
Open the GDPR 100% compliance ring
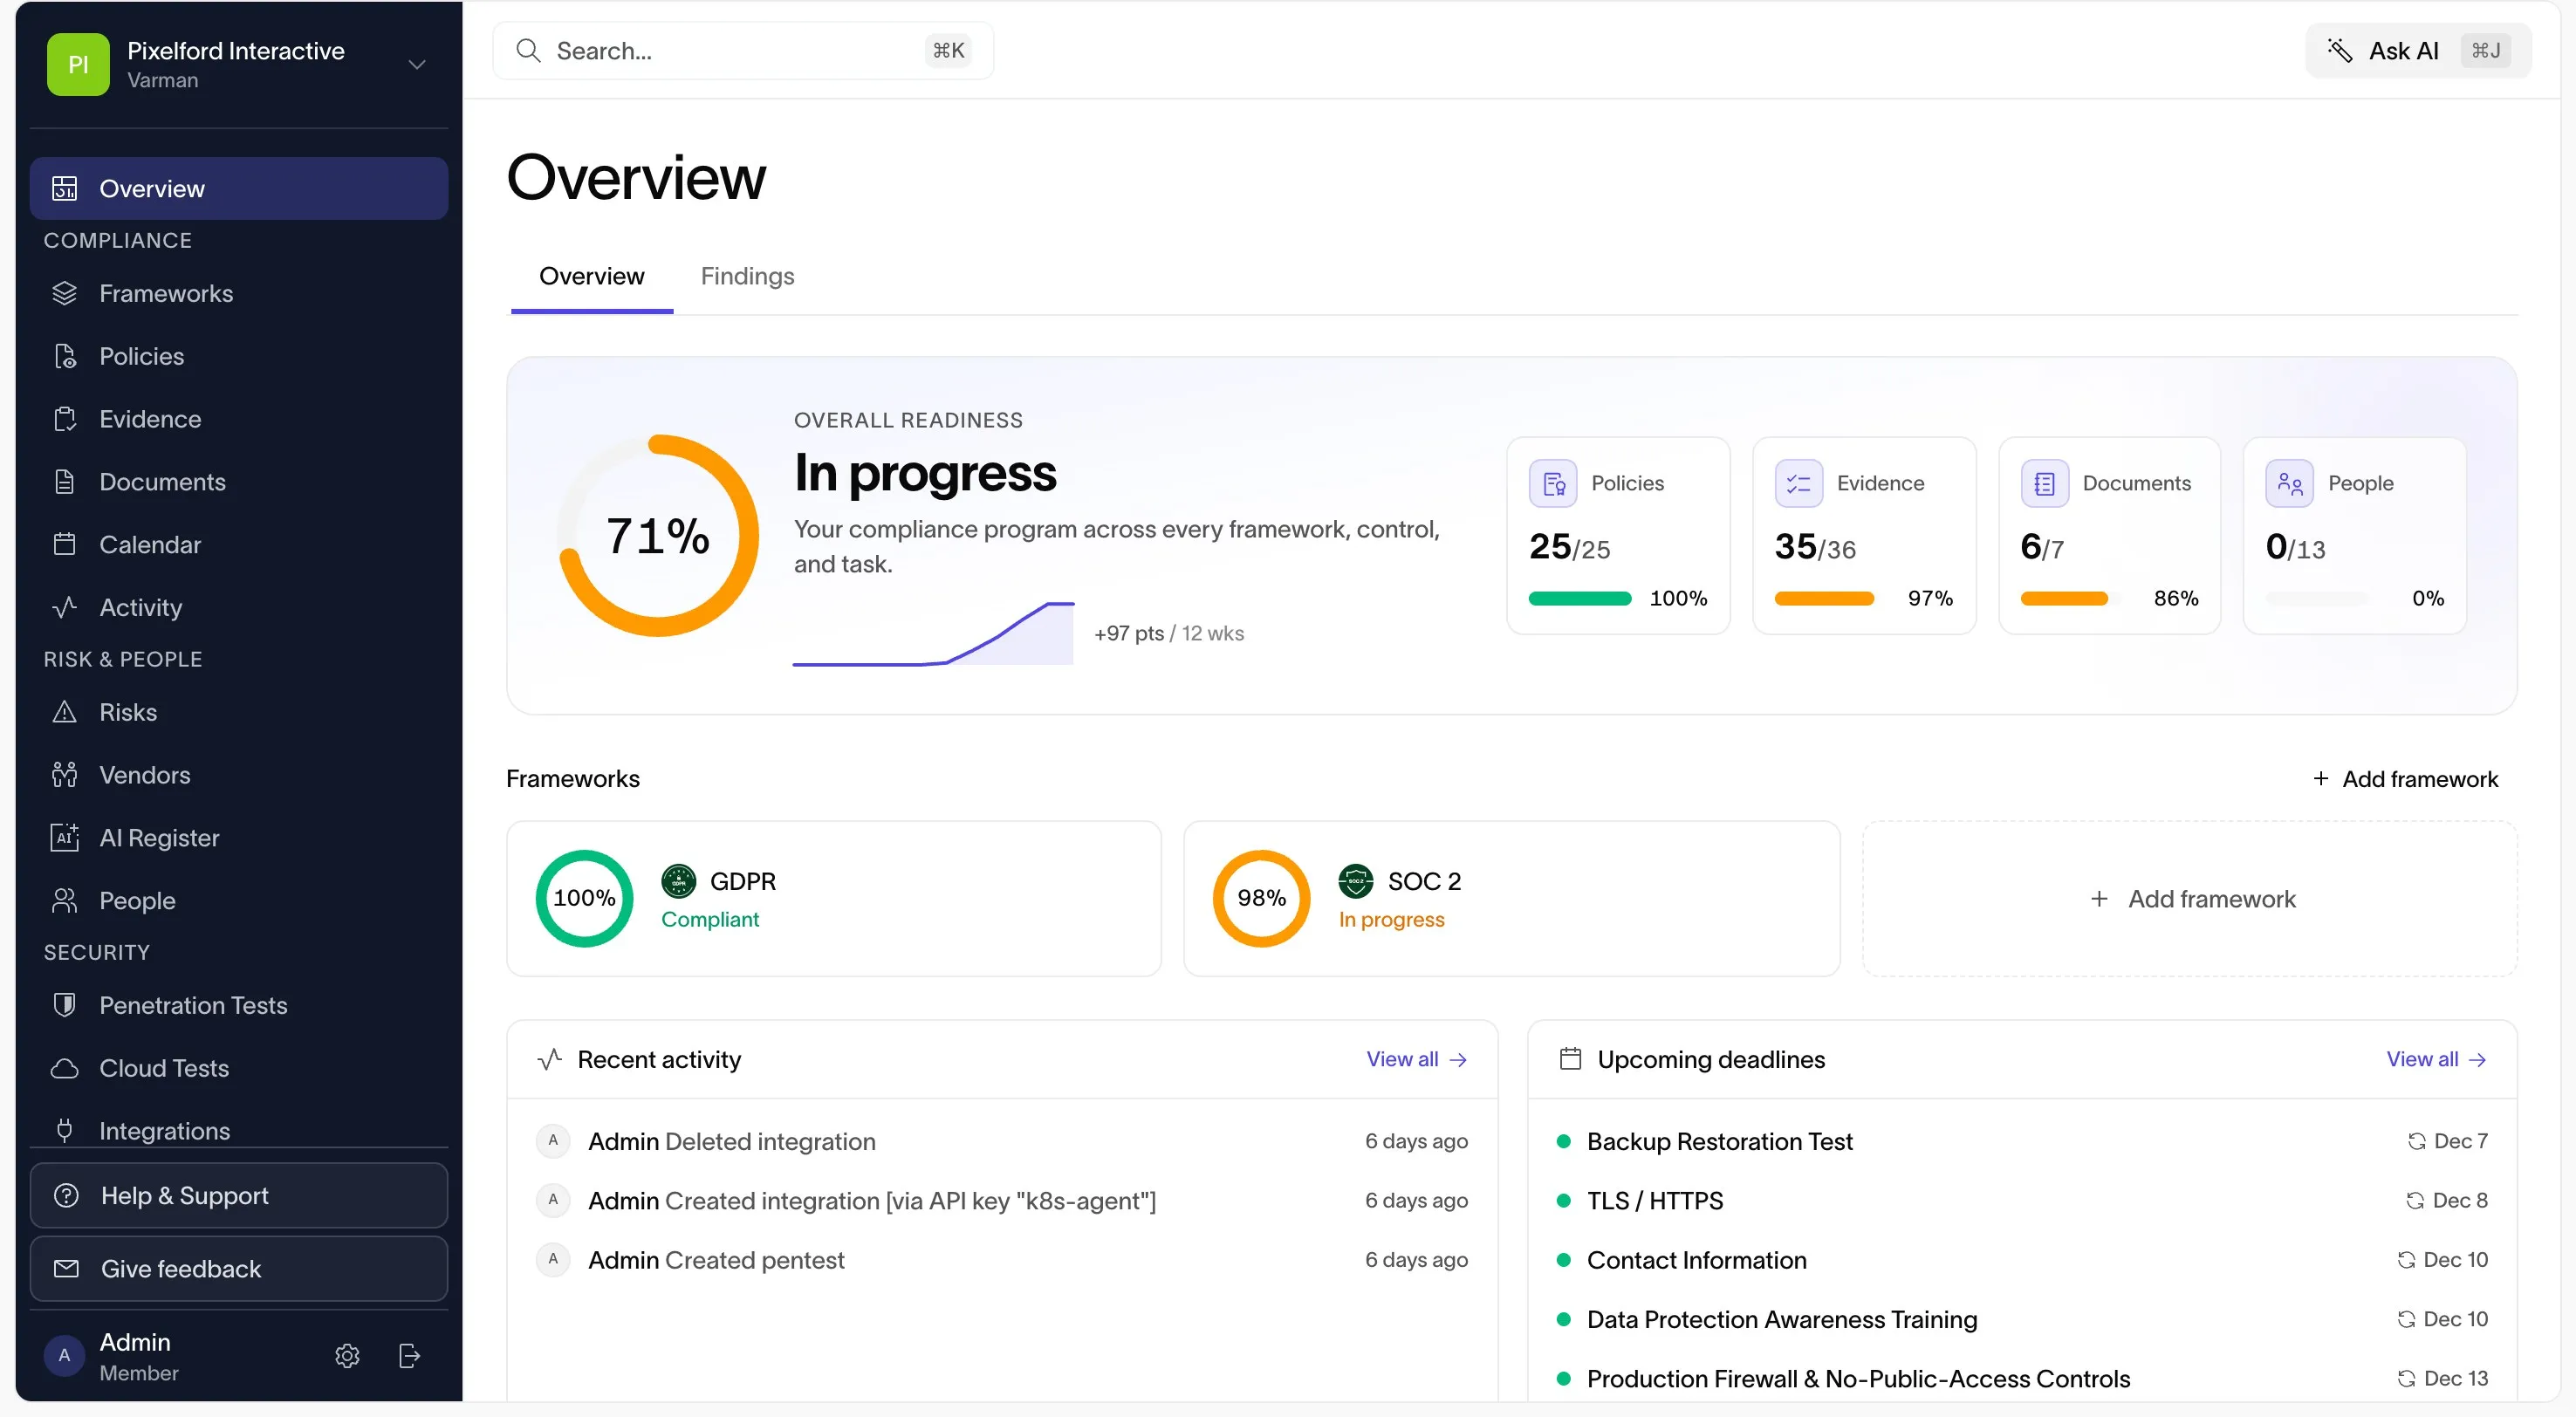coord(584,898)
